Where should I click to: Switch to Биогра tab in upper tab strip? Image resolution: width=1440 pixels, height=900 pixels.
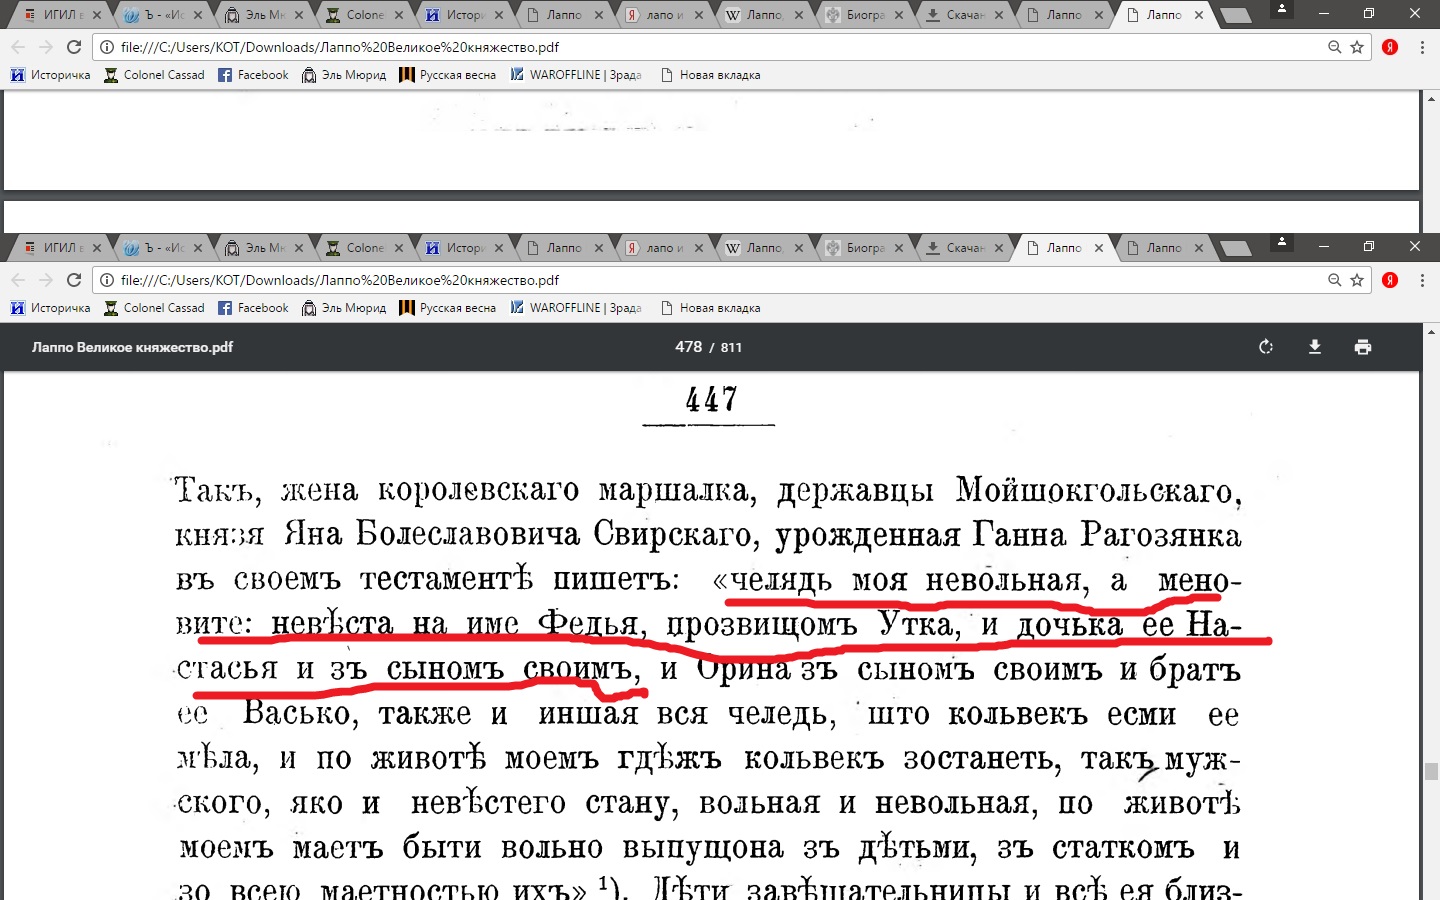coord(860,15)
